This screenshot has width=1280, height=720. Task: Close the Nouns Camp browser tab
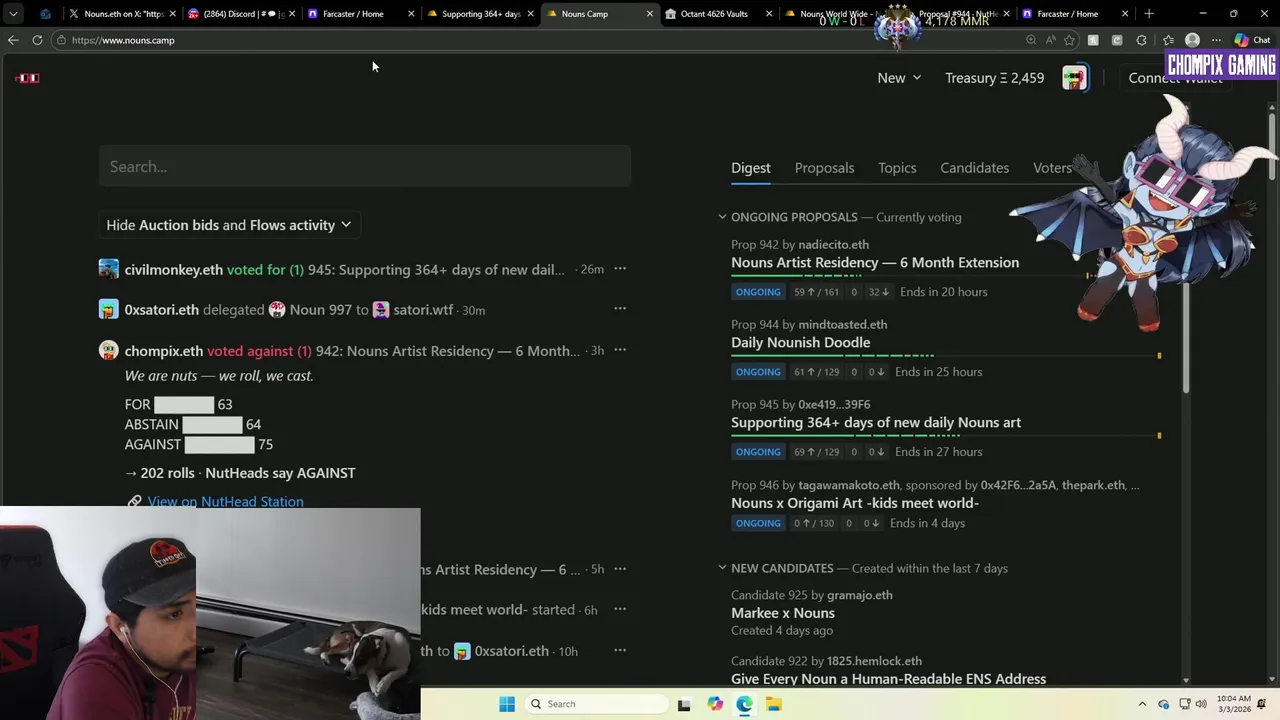click(x=650, y=14)
